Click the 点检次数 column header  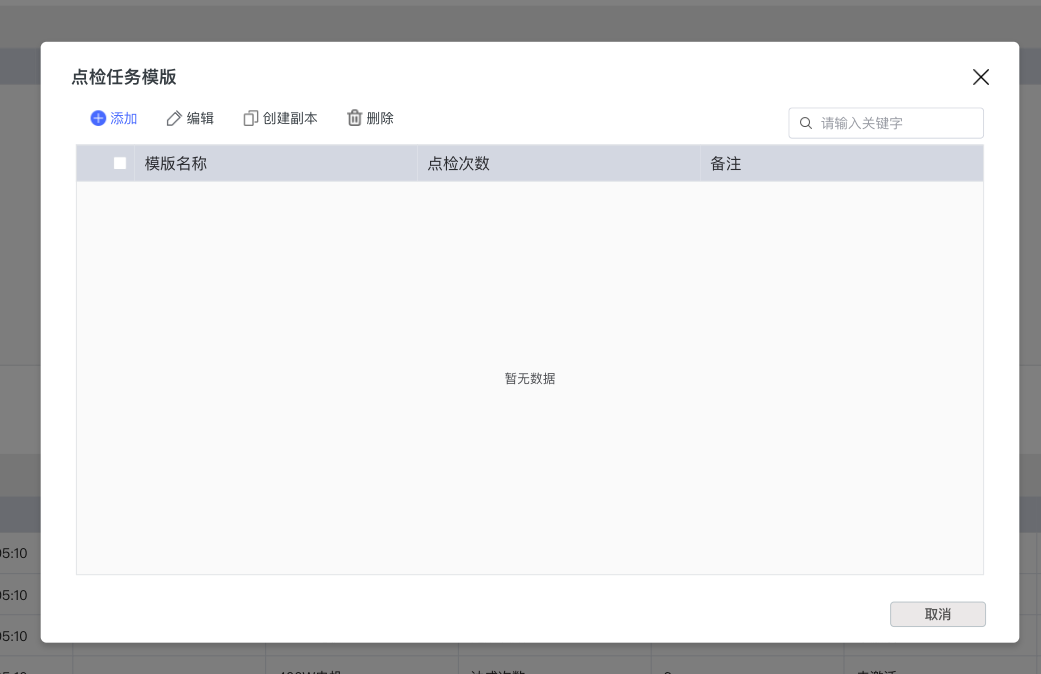pyautogui.click(x=459, y=163)
